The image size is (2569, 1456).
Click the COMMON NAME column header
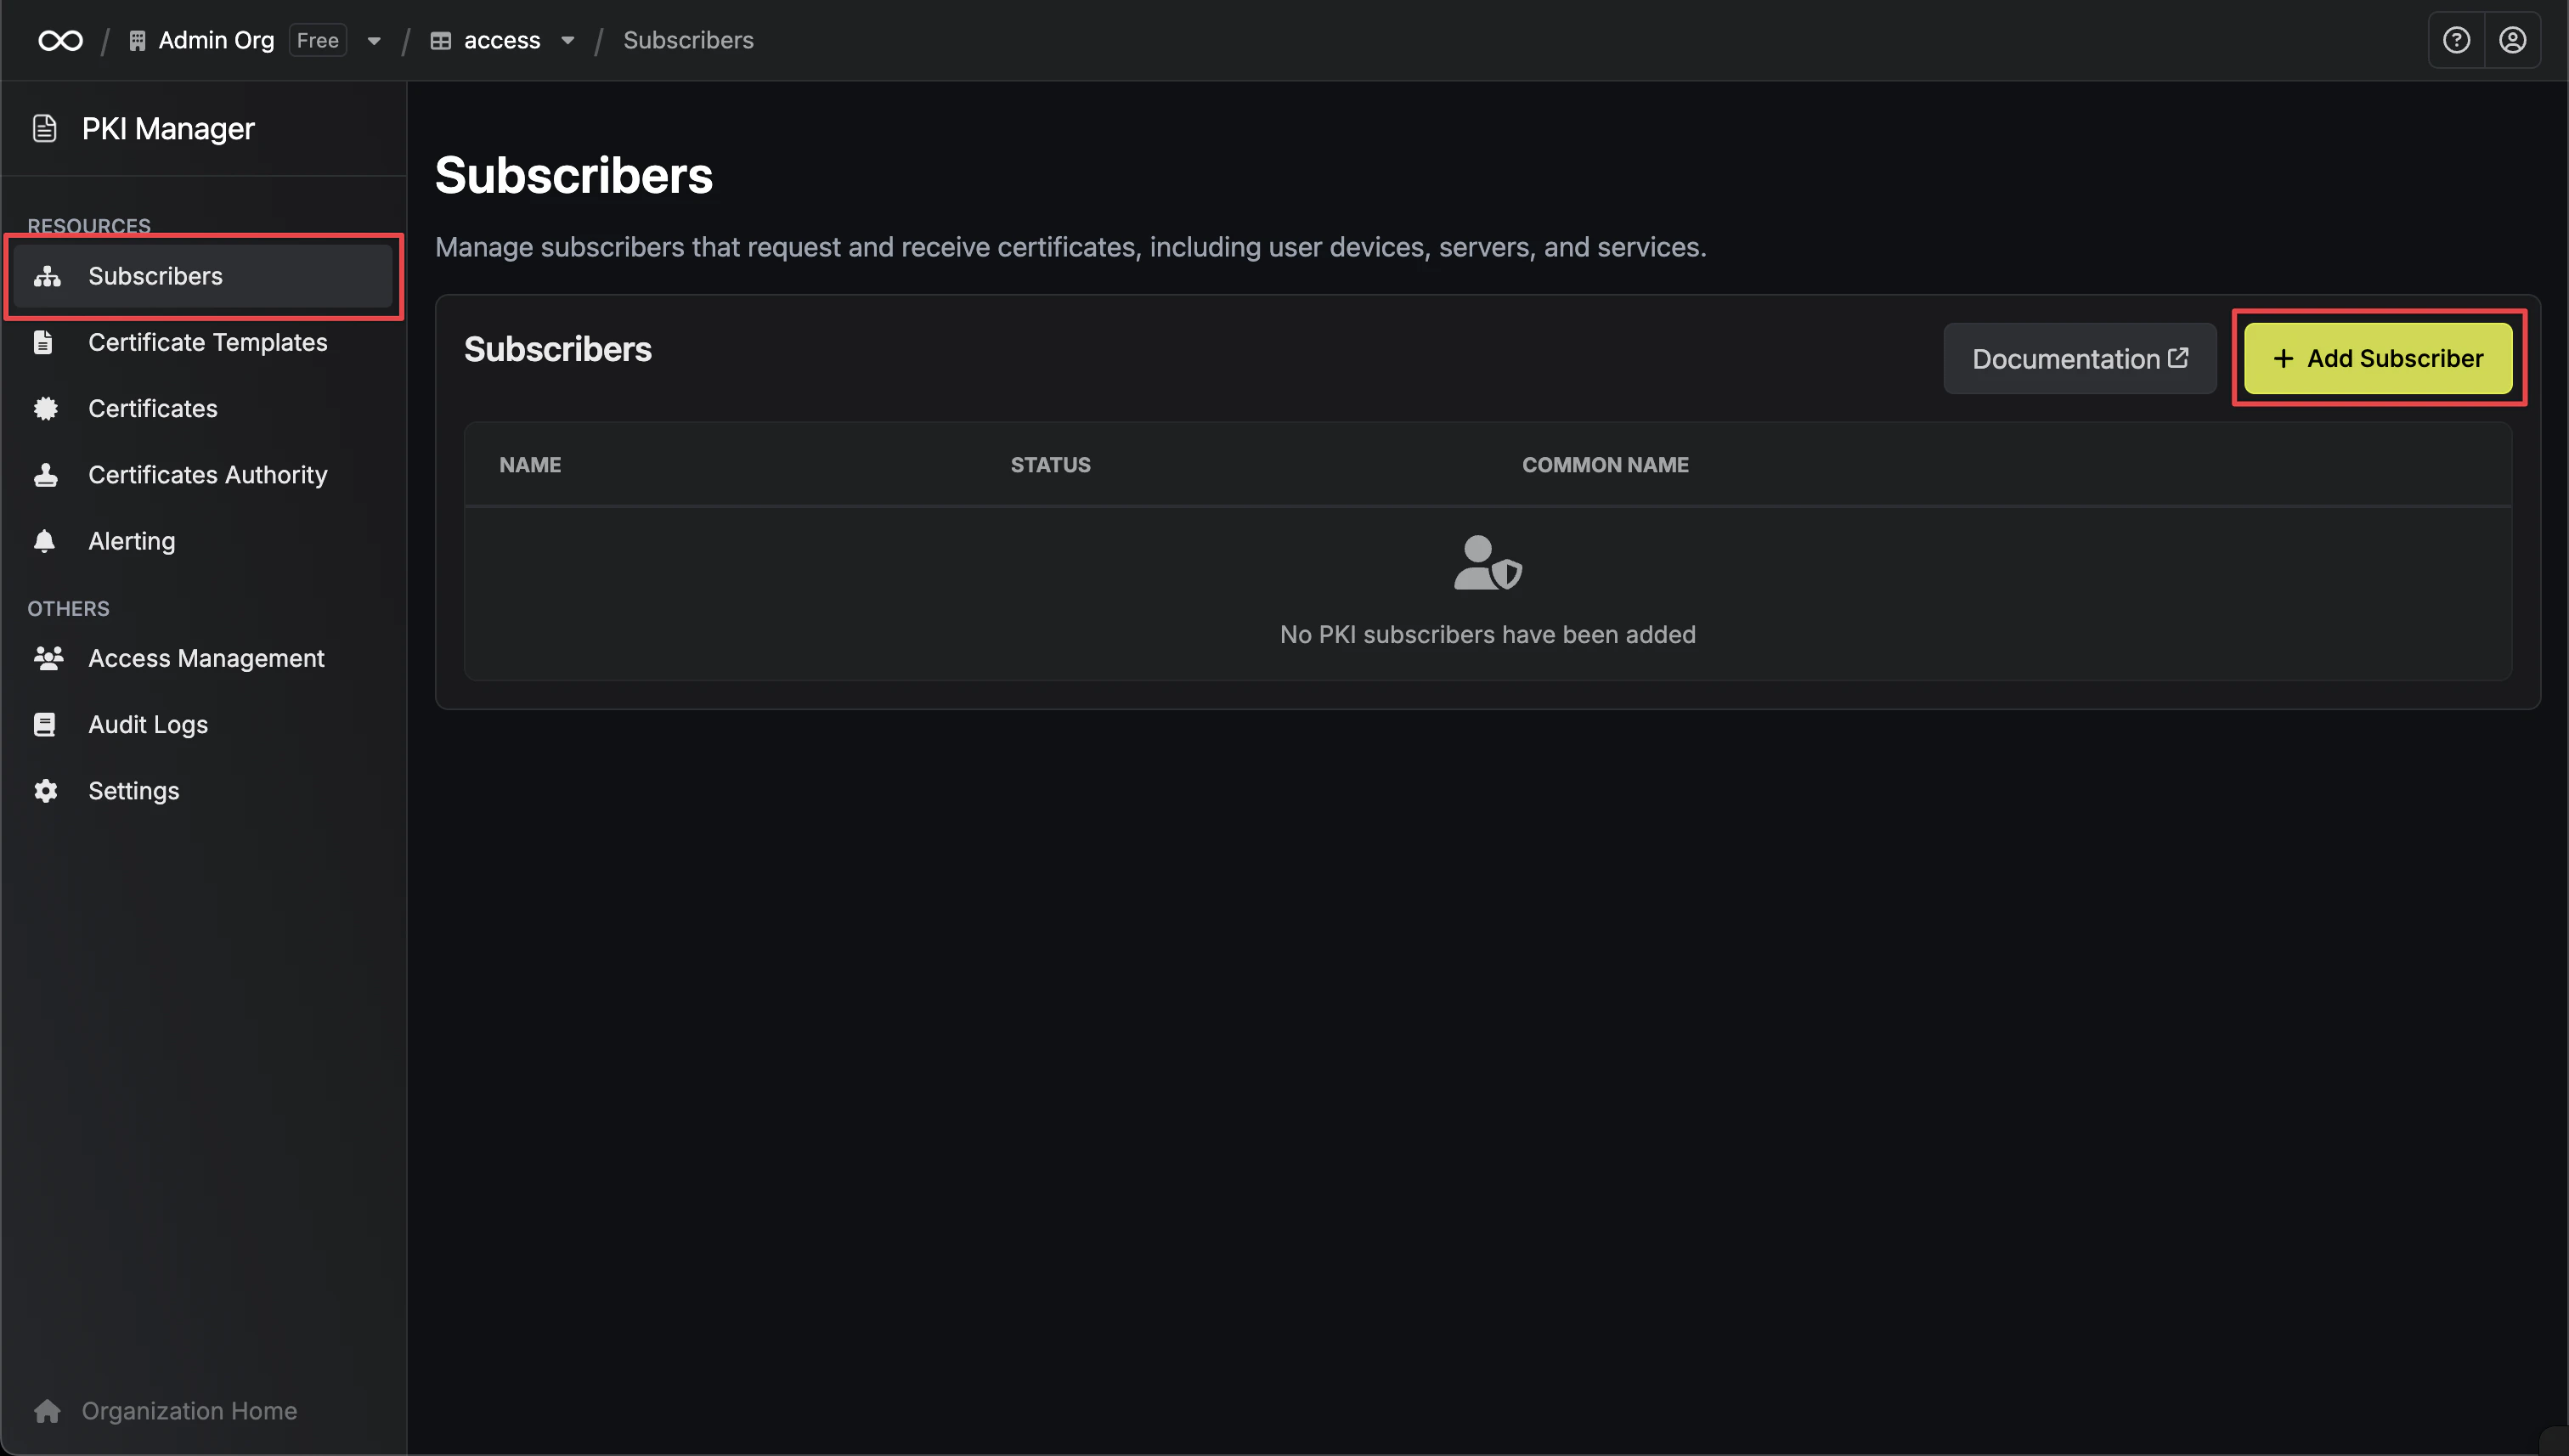[1605, 465]
